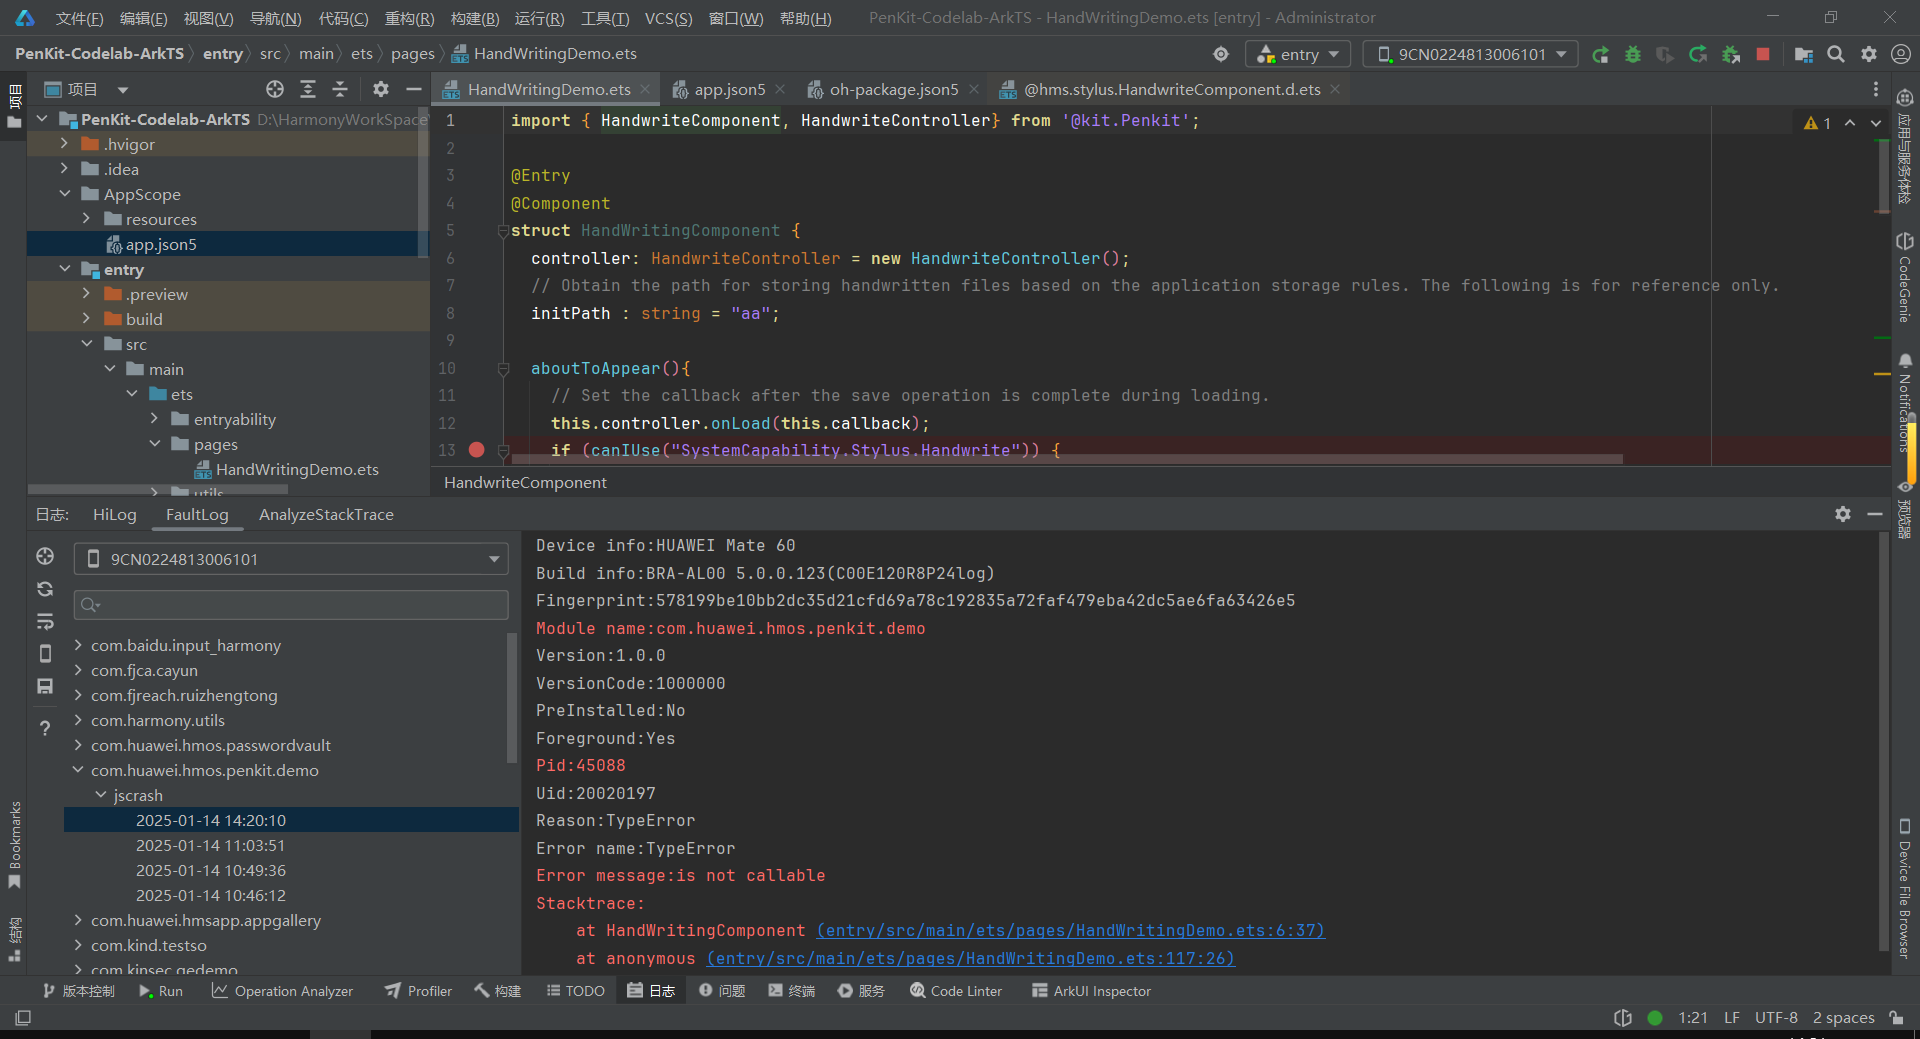1920x1039 pixels.
Task: Open Search Everywhere magnifier icon
Action: (1836, 54)
